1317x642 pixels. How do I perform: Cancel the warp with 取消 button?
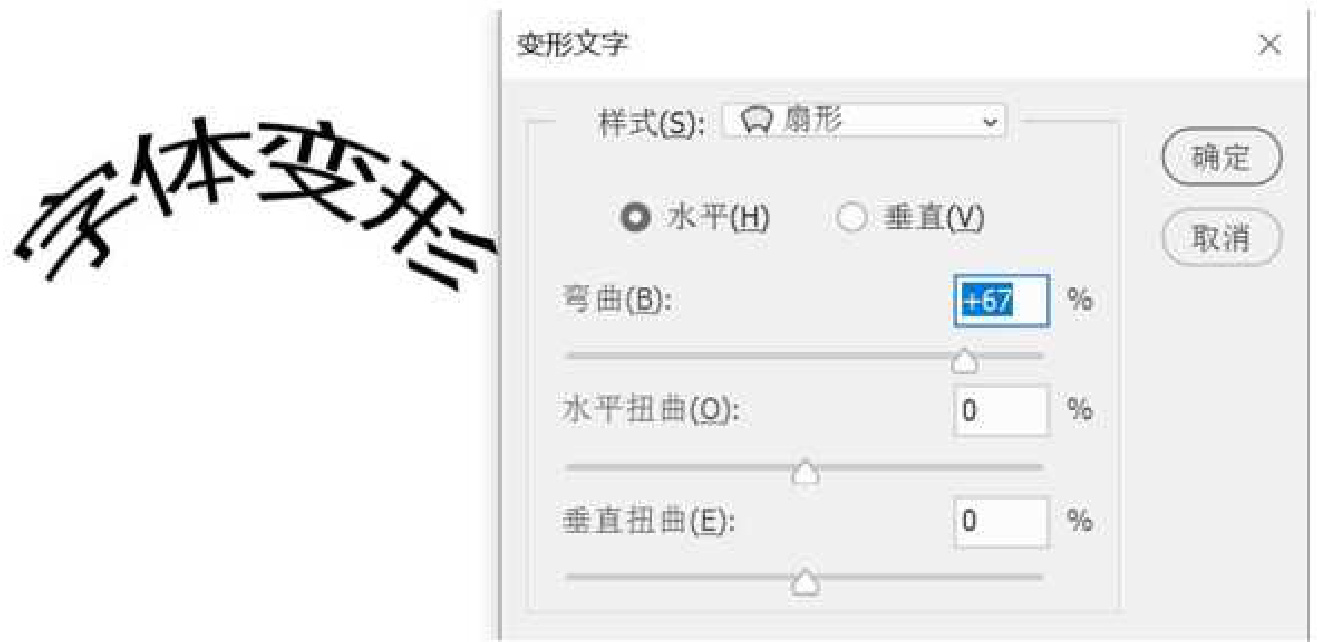1221,238
